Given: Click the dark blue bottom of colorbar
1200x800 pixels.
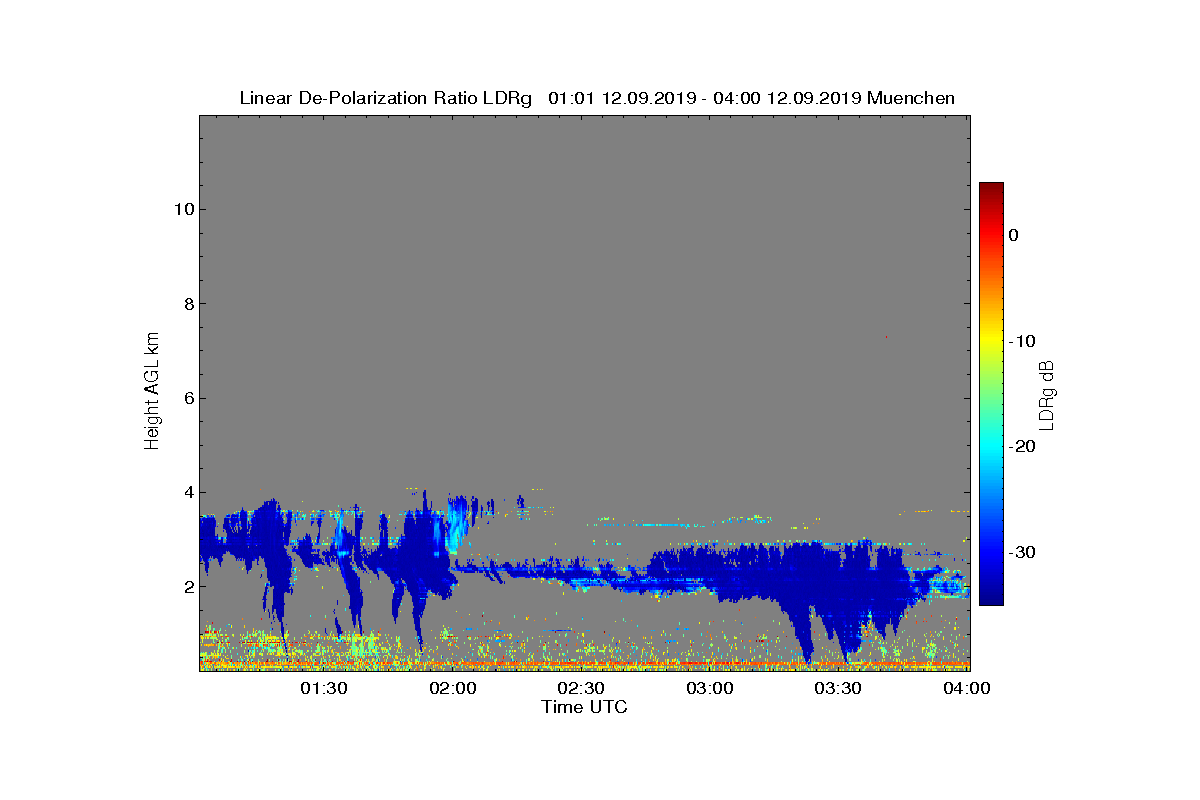Looking at the screenshot, I should [x=991, y=598].
